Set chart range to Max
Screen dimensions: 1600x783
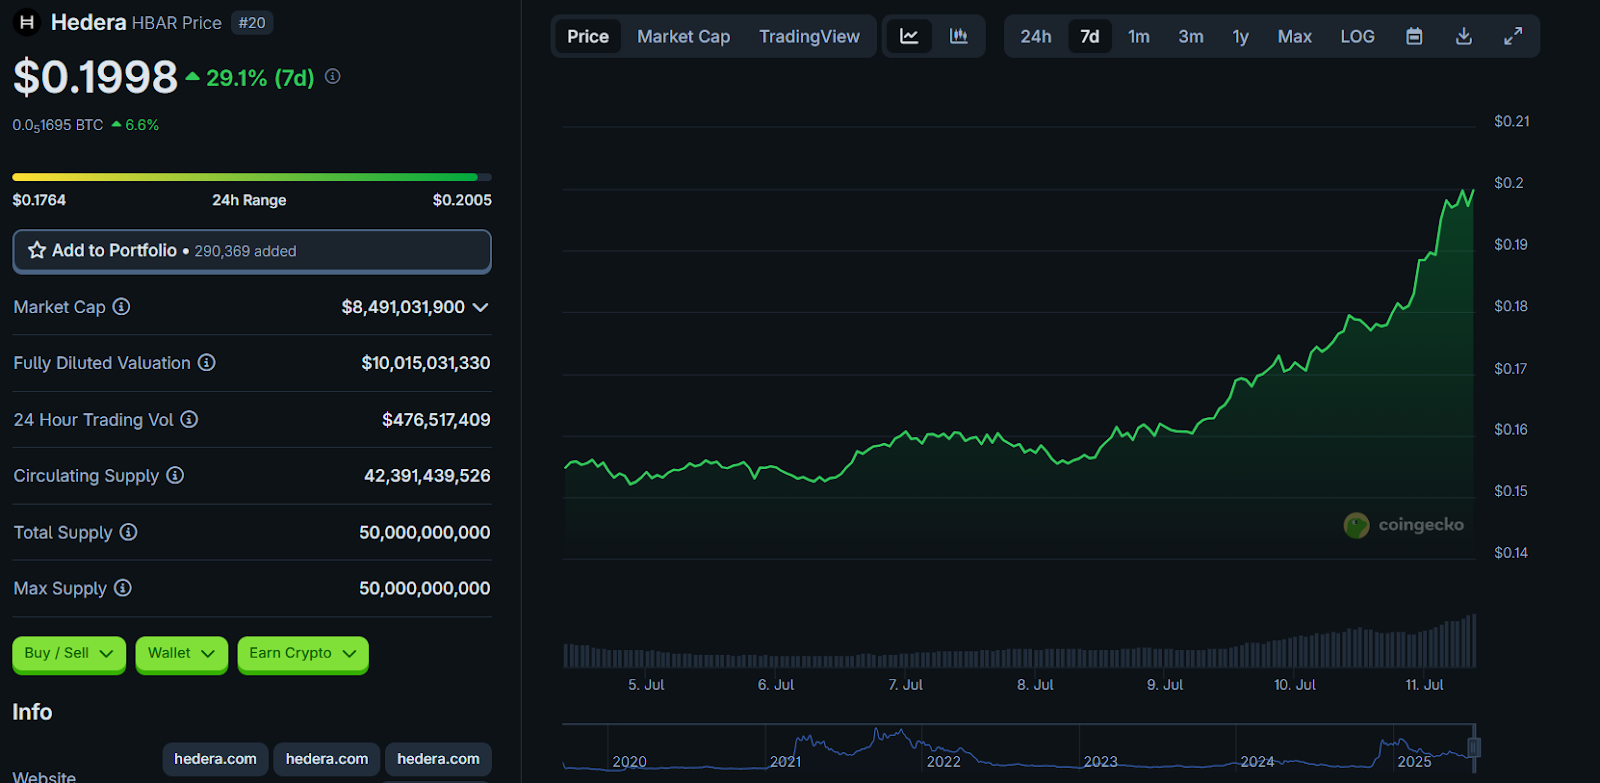(1295, 36)
